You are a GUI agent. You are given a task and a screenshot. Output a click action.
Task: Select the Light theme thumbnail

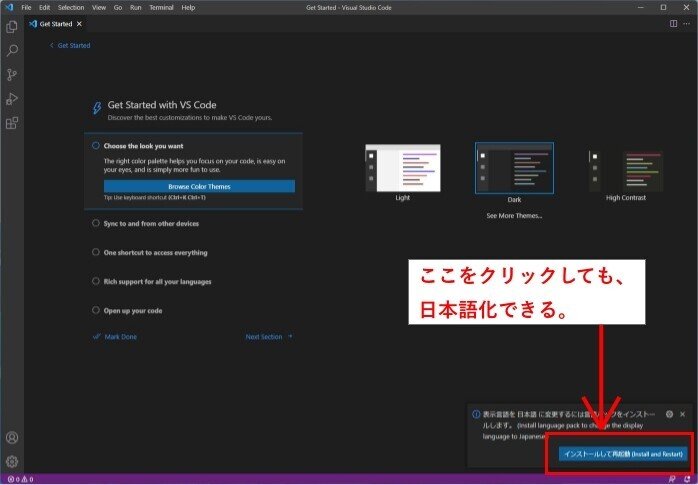(402, 168)
